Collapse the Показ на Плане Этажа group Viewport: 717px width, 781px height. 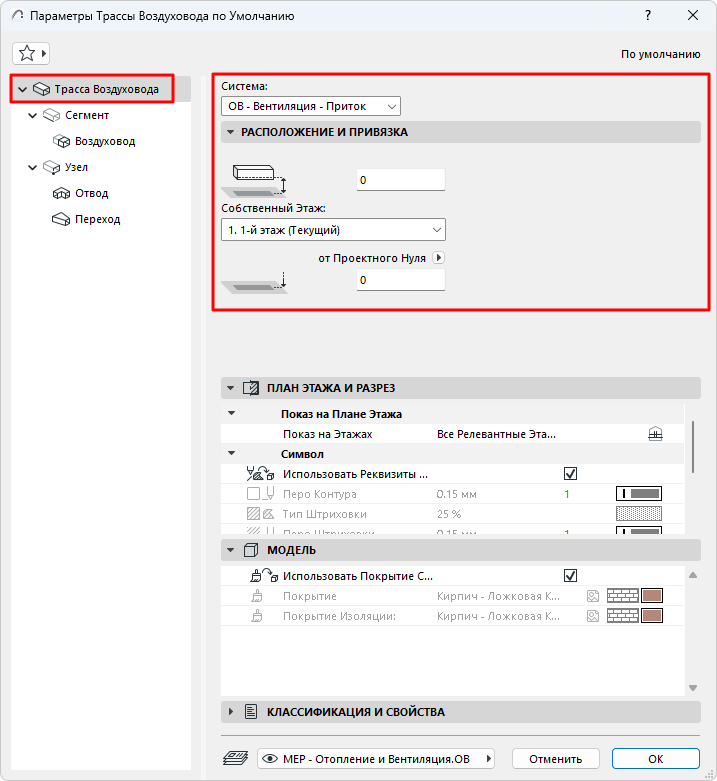(x=232, y=413)
